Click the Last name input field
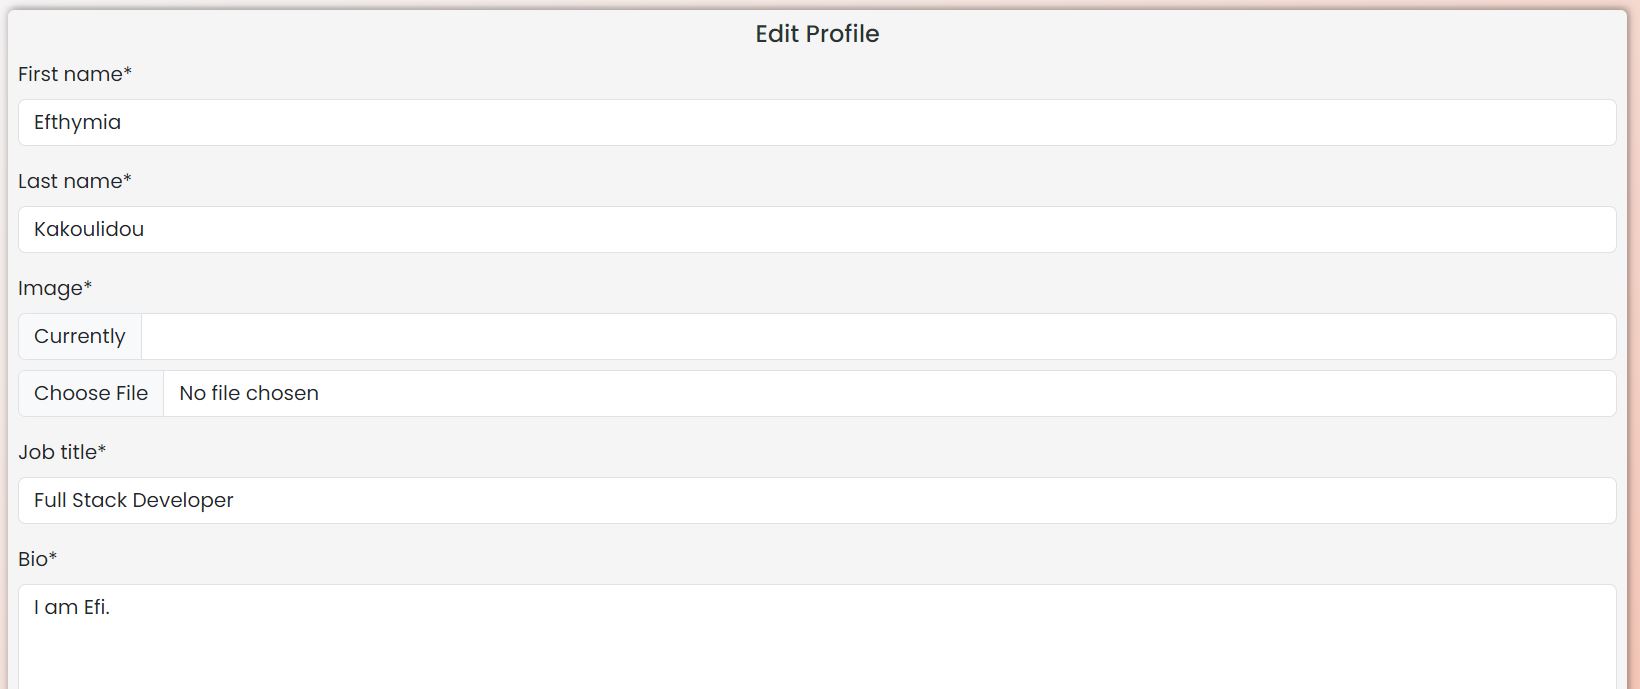The image size is (1640, 689). pyautogui.click(x=816, y=229)
